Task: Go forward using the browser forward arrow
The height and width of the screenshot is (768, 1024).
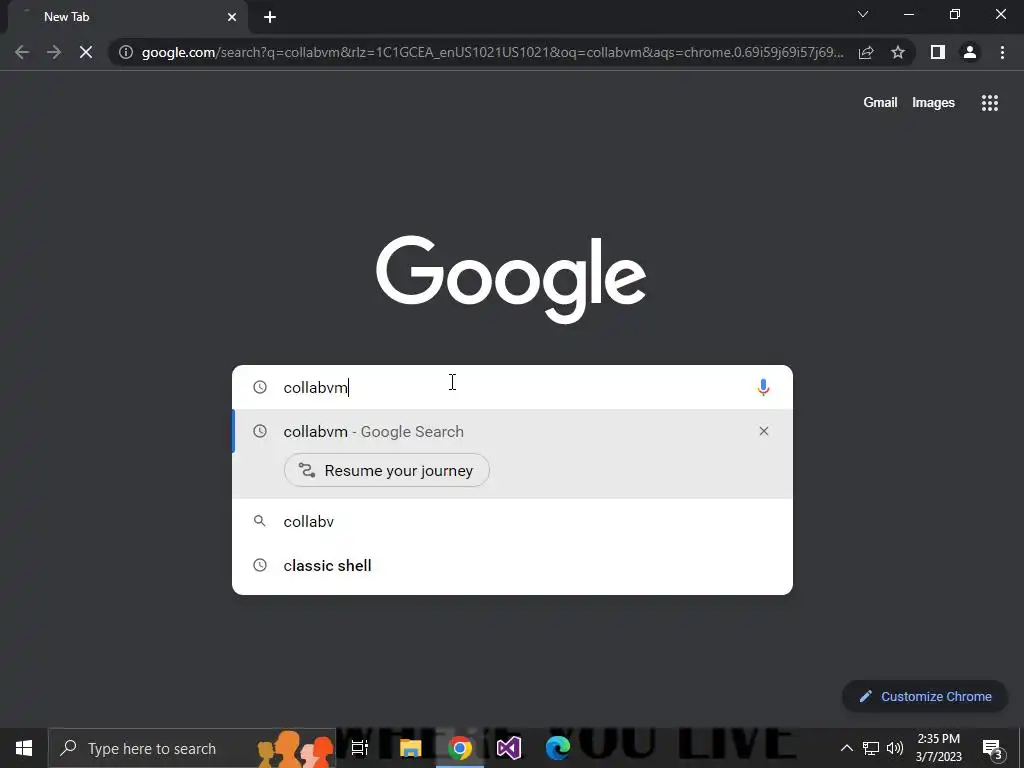Action: [54, 52]
